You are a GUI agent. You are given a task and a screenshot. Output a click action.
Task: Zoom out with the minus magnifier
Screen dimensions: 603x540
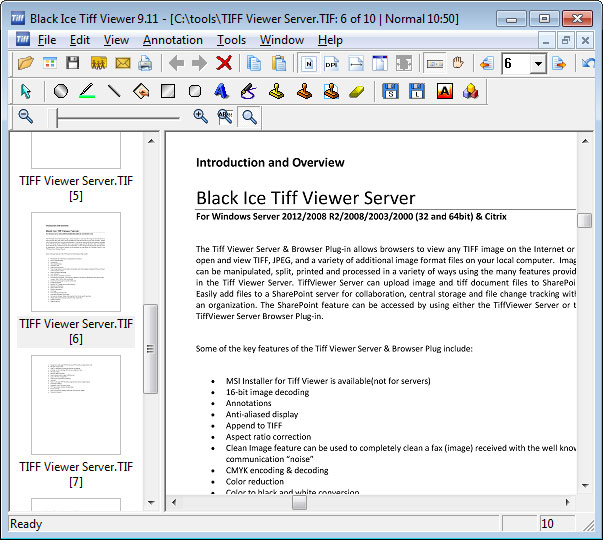pos(26,116)
